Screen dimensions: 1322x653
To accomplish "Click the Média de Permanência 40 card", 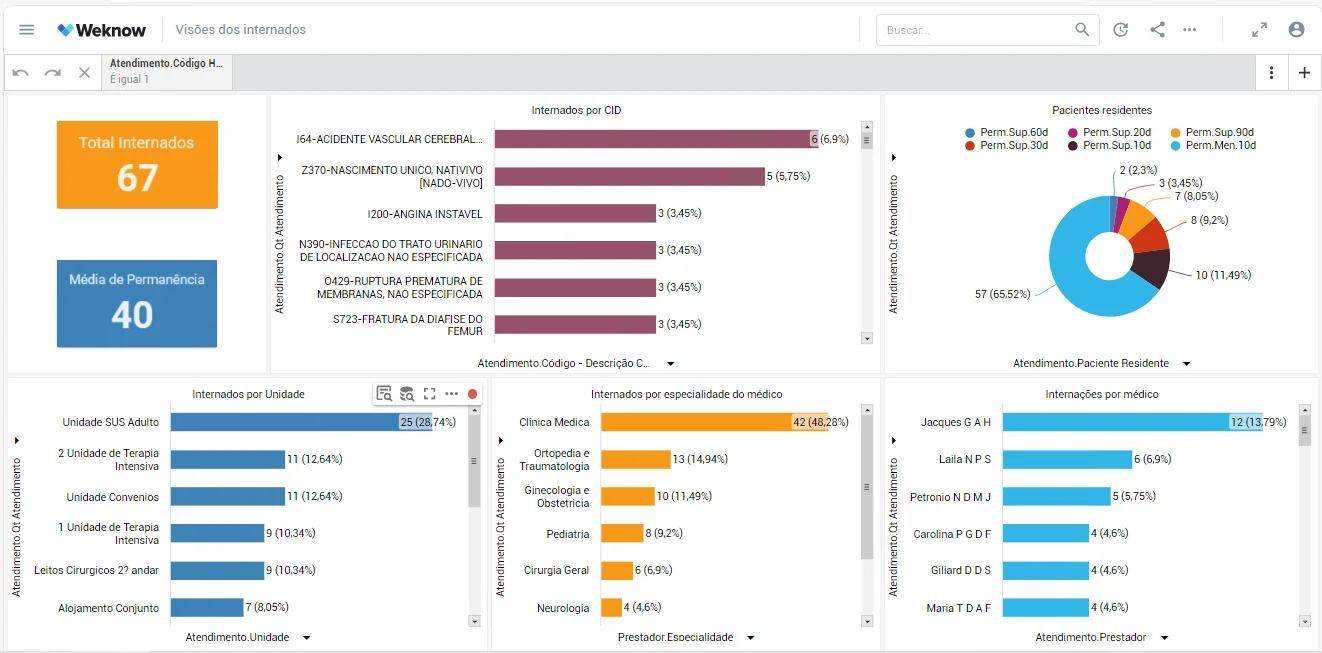I will click(x=137, y=303).
